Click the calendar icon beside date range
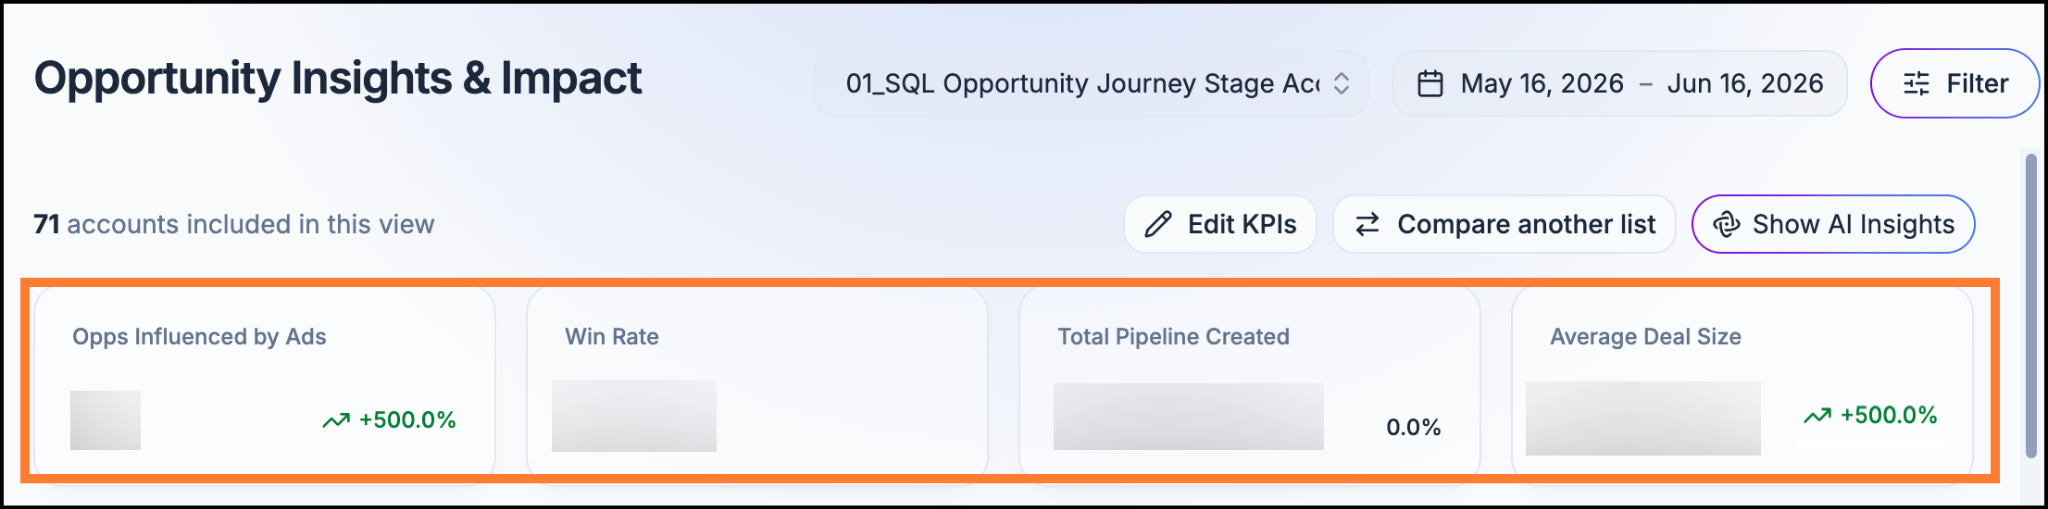 tap(1430, 84)
